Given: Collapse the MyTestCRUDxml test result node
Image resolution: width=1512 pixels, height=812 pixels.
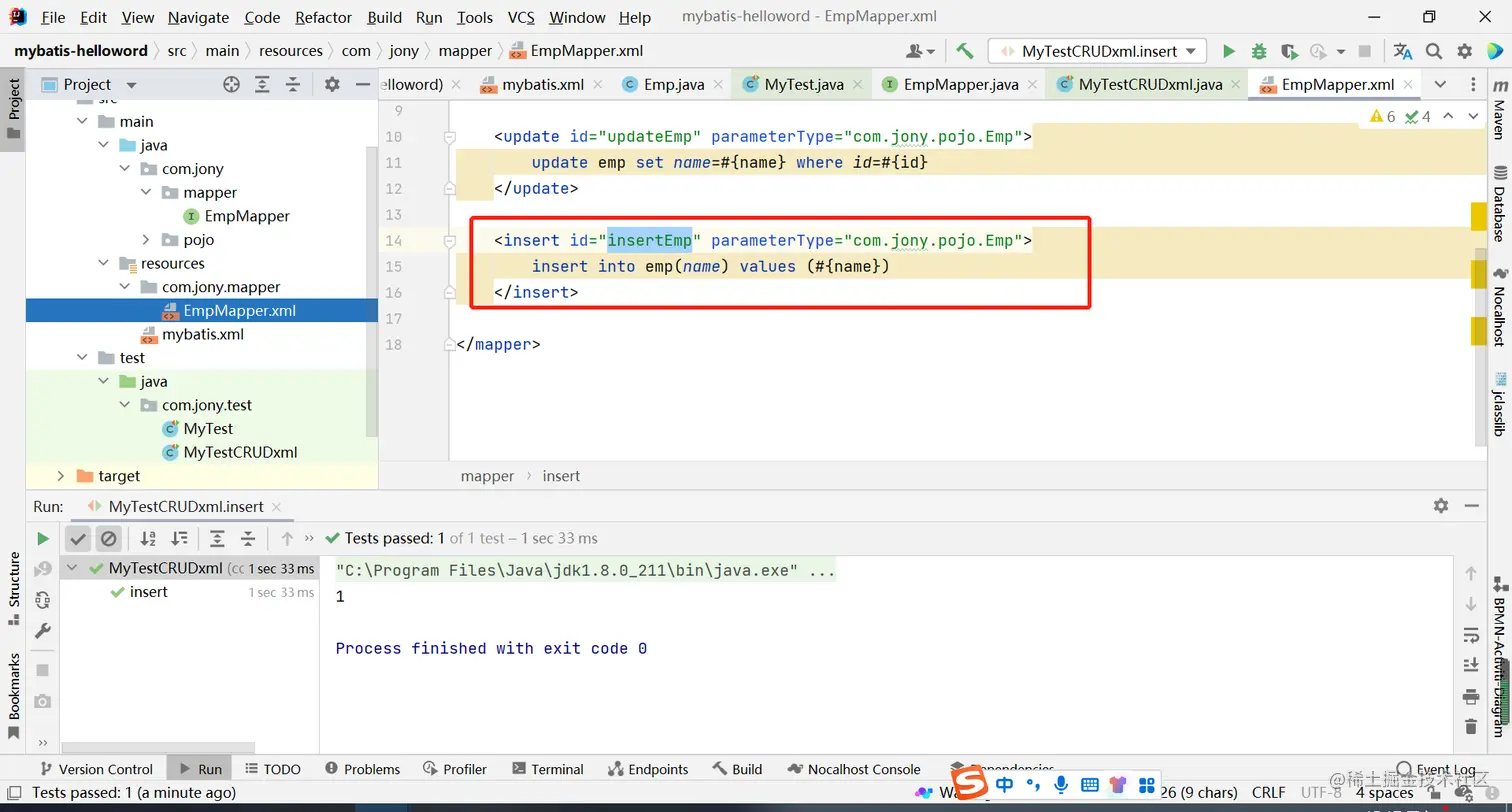Looking at the screenshot, I should pos(71,568).
